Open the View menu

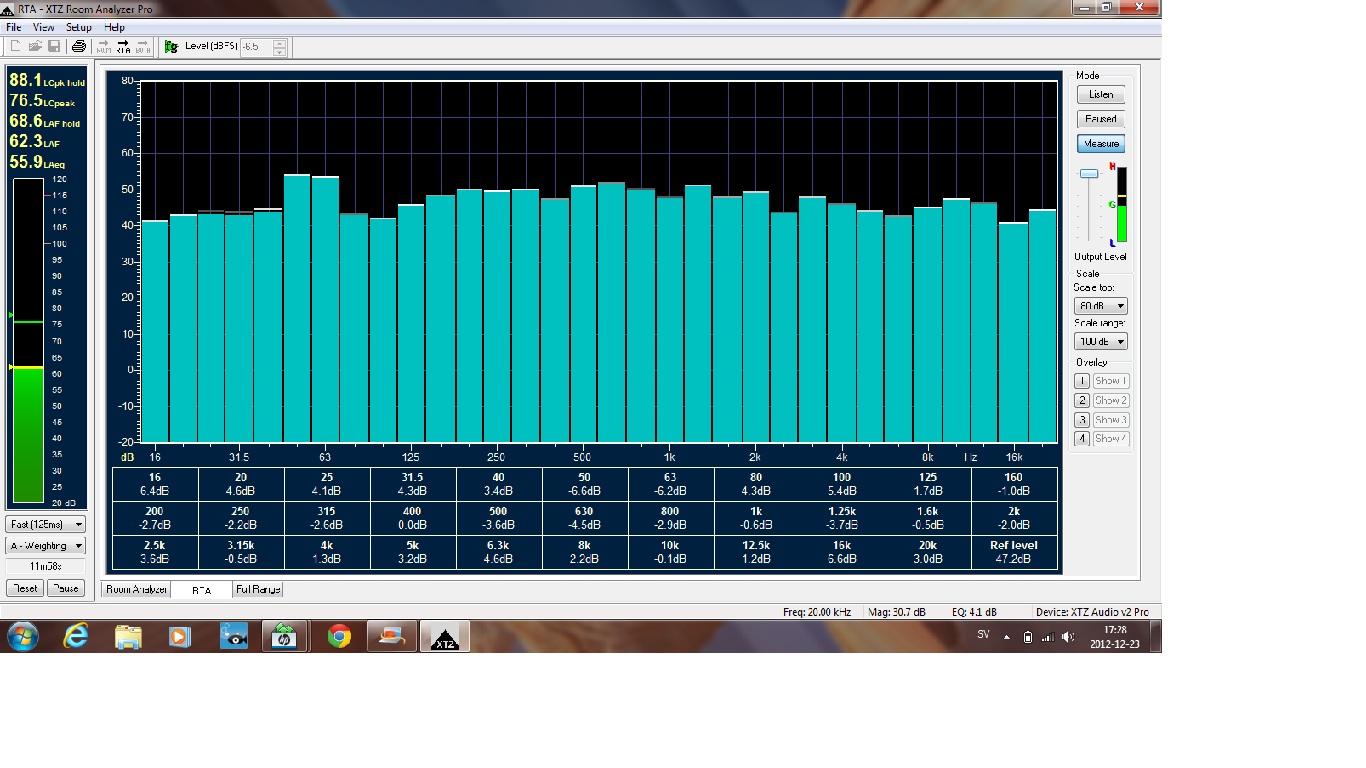(x=44, y=27)
